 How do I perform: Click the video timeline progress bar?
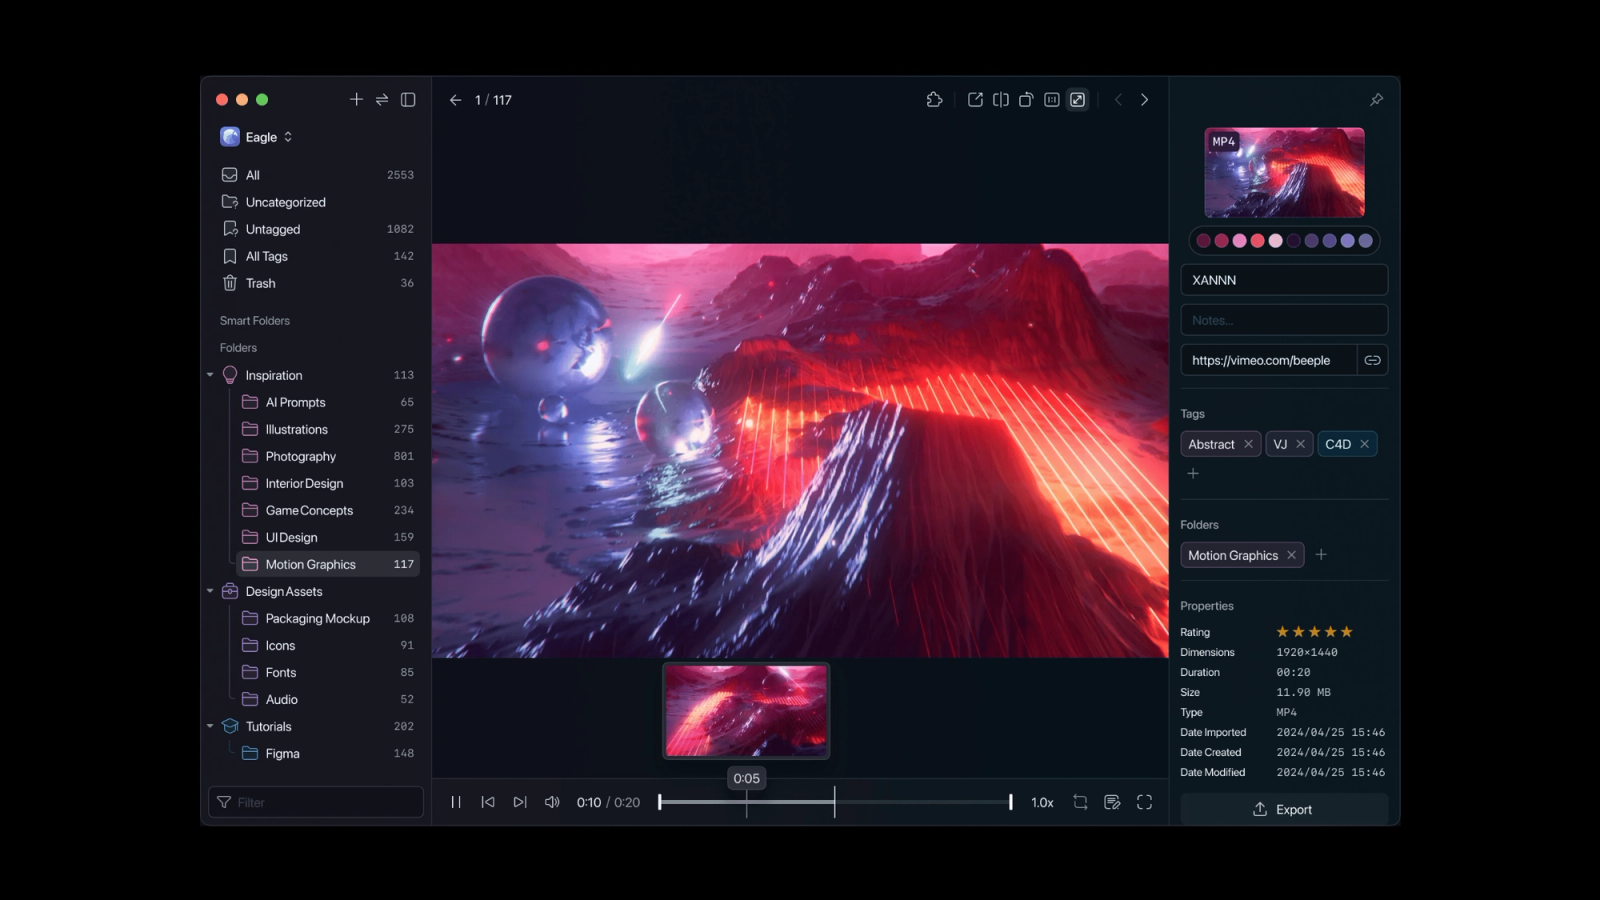(835, 802)
